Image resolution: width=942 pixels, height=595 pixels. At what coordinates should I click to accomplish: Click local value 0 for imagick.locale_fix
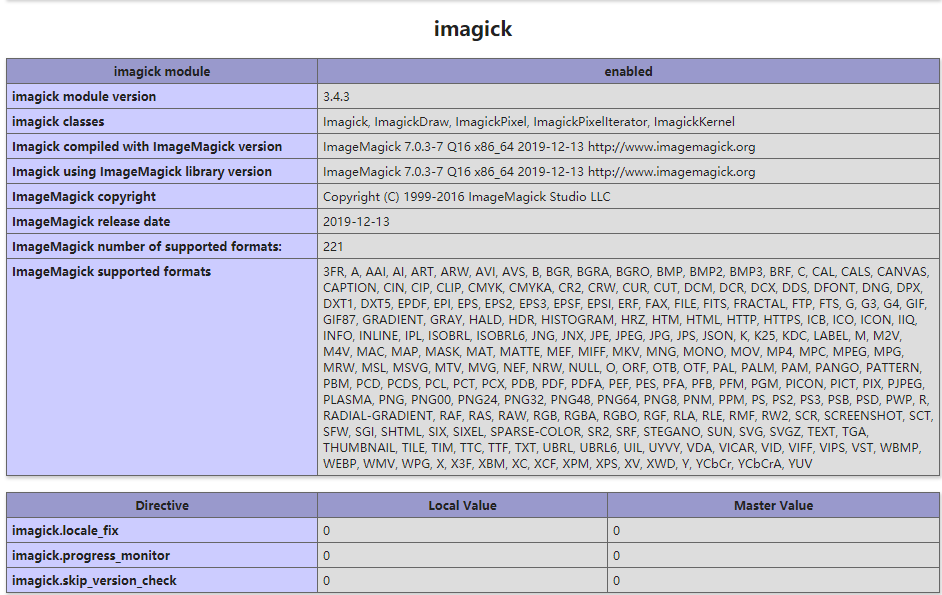point(326,531)
